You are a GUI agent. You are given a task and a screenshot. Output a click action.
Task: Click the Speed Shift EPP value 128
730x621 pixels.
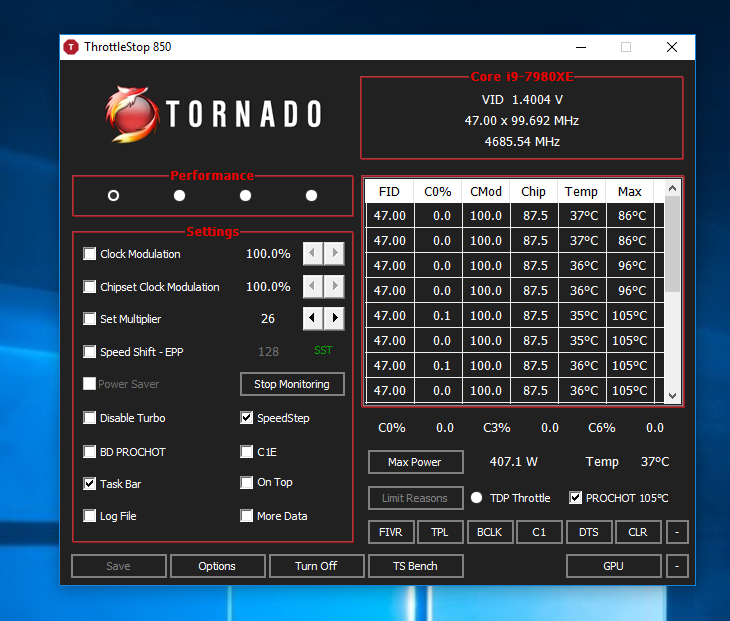[269, 351]
